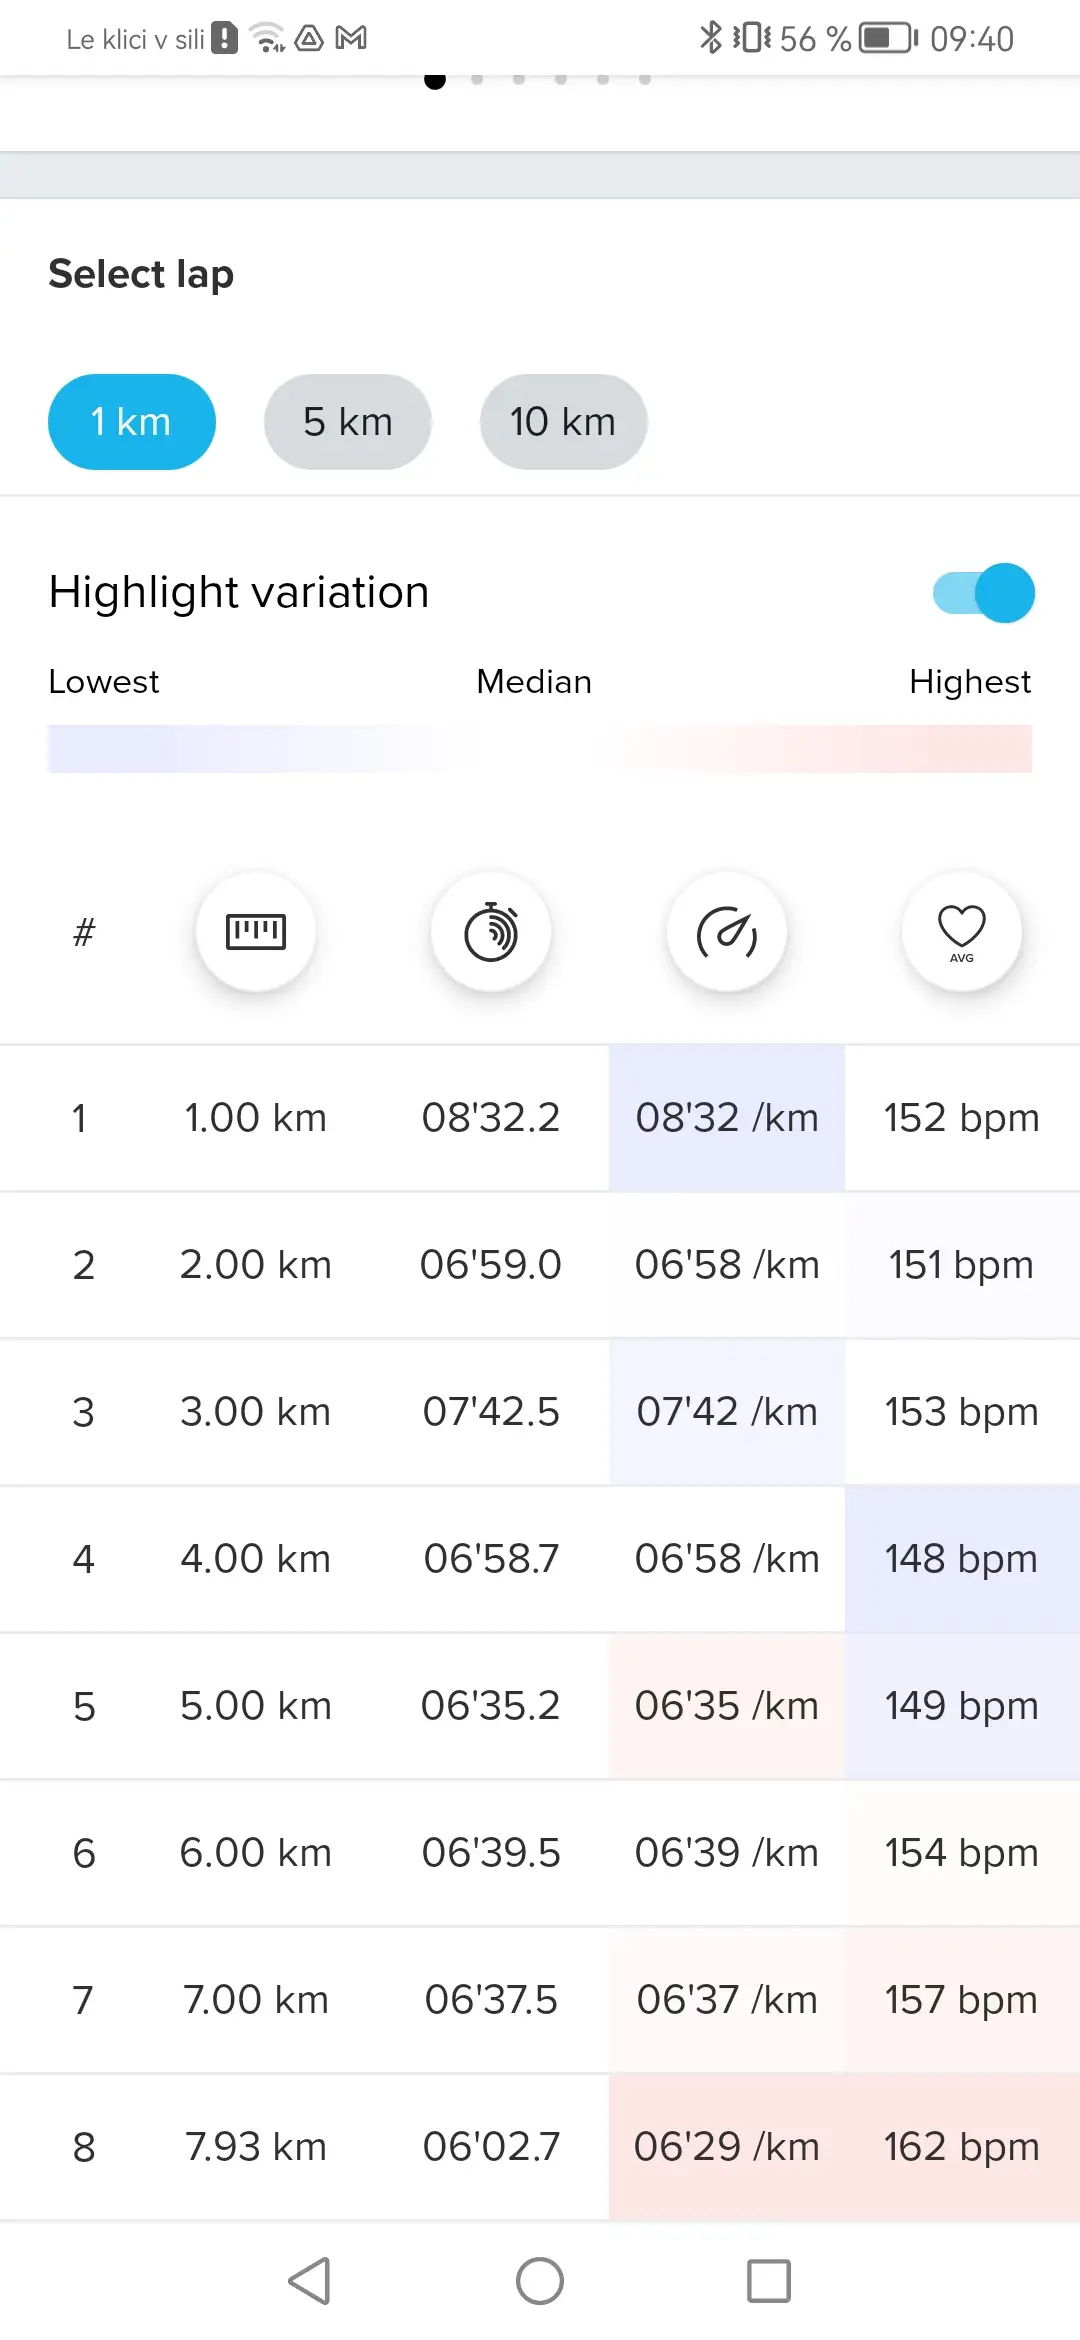1080x2340 pixels.
Task: Tap the distance ruler column icon
Action: tap(256, 932)
